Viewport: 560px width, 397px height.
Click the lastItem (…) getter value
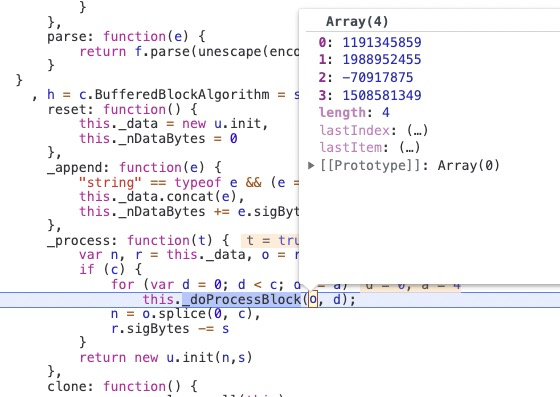[x=410, y=147]
